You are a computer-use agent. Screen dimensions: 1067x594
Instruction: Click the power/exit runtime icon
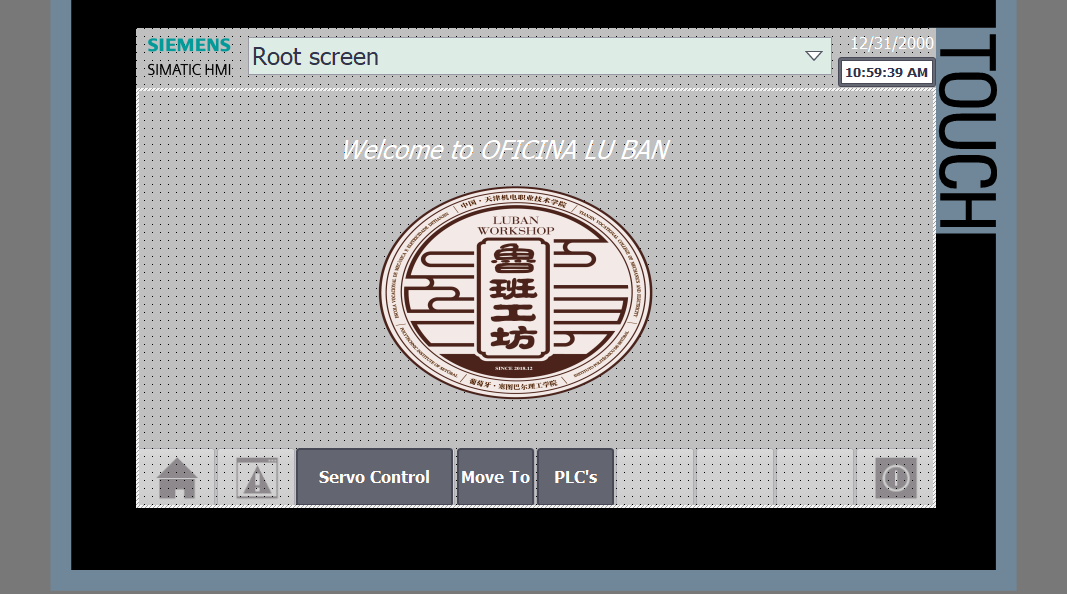[896, 478]
